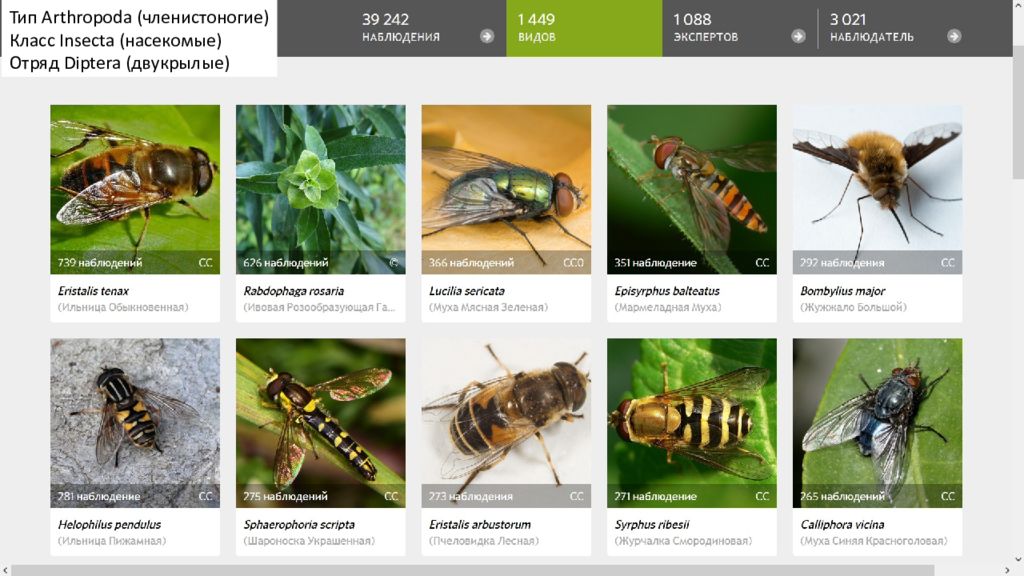
Task: Click arrow icon beside 3 021 наблюдатель
Action: [x=954, y=37]
